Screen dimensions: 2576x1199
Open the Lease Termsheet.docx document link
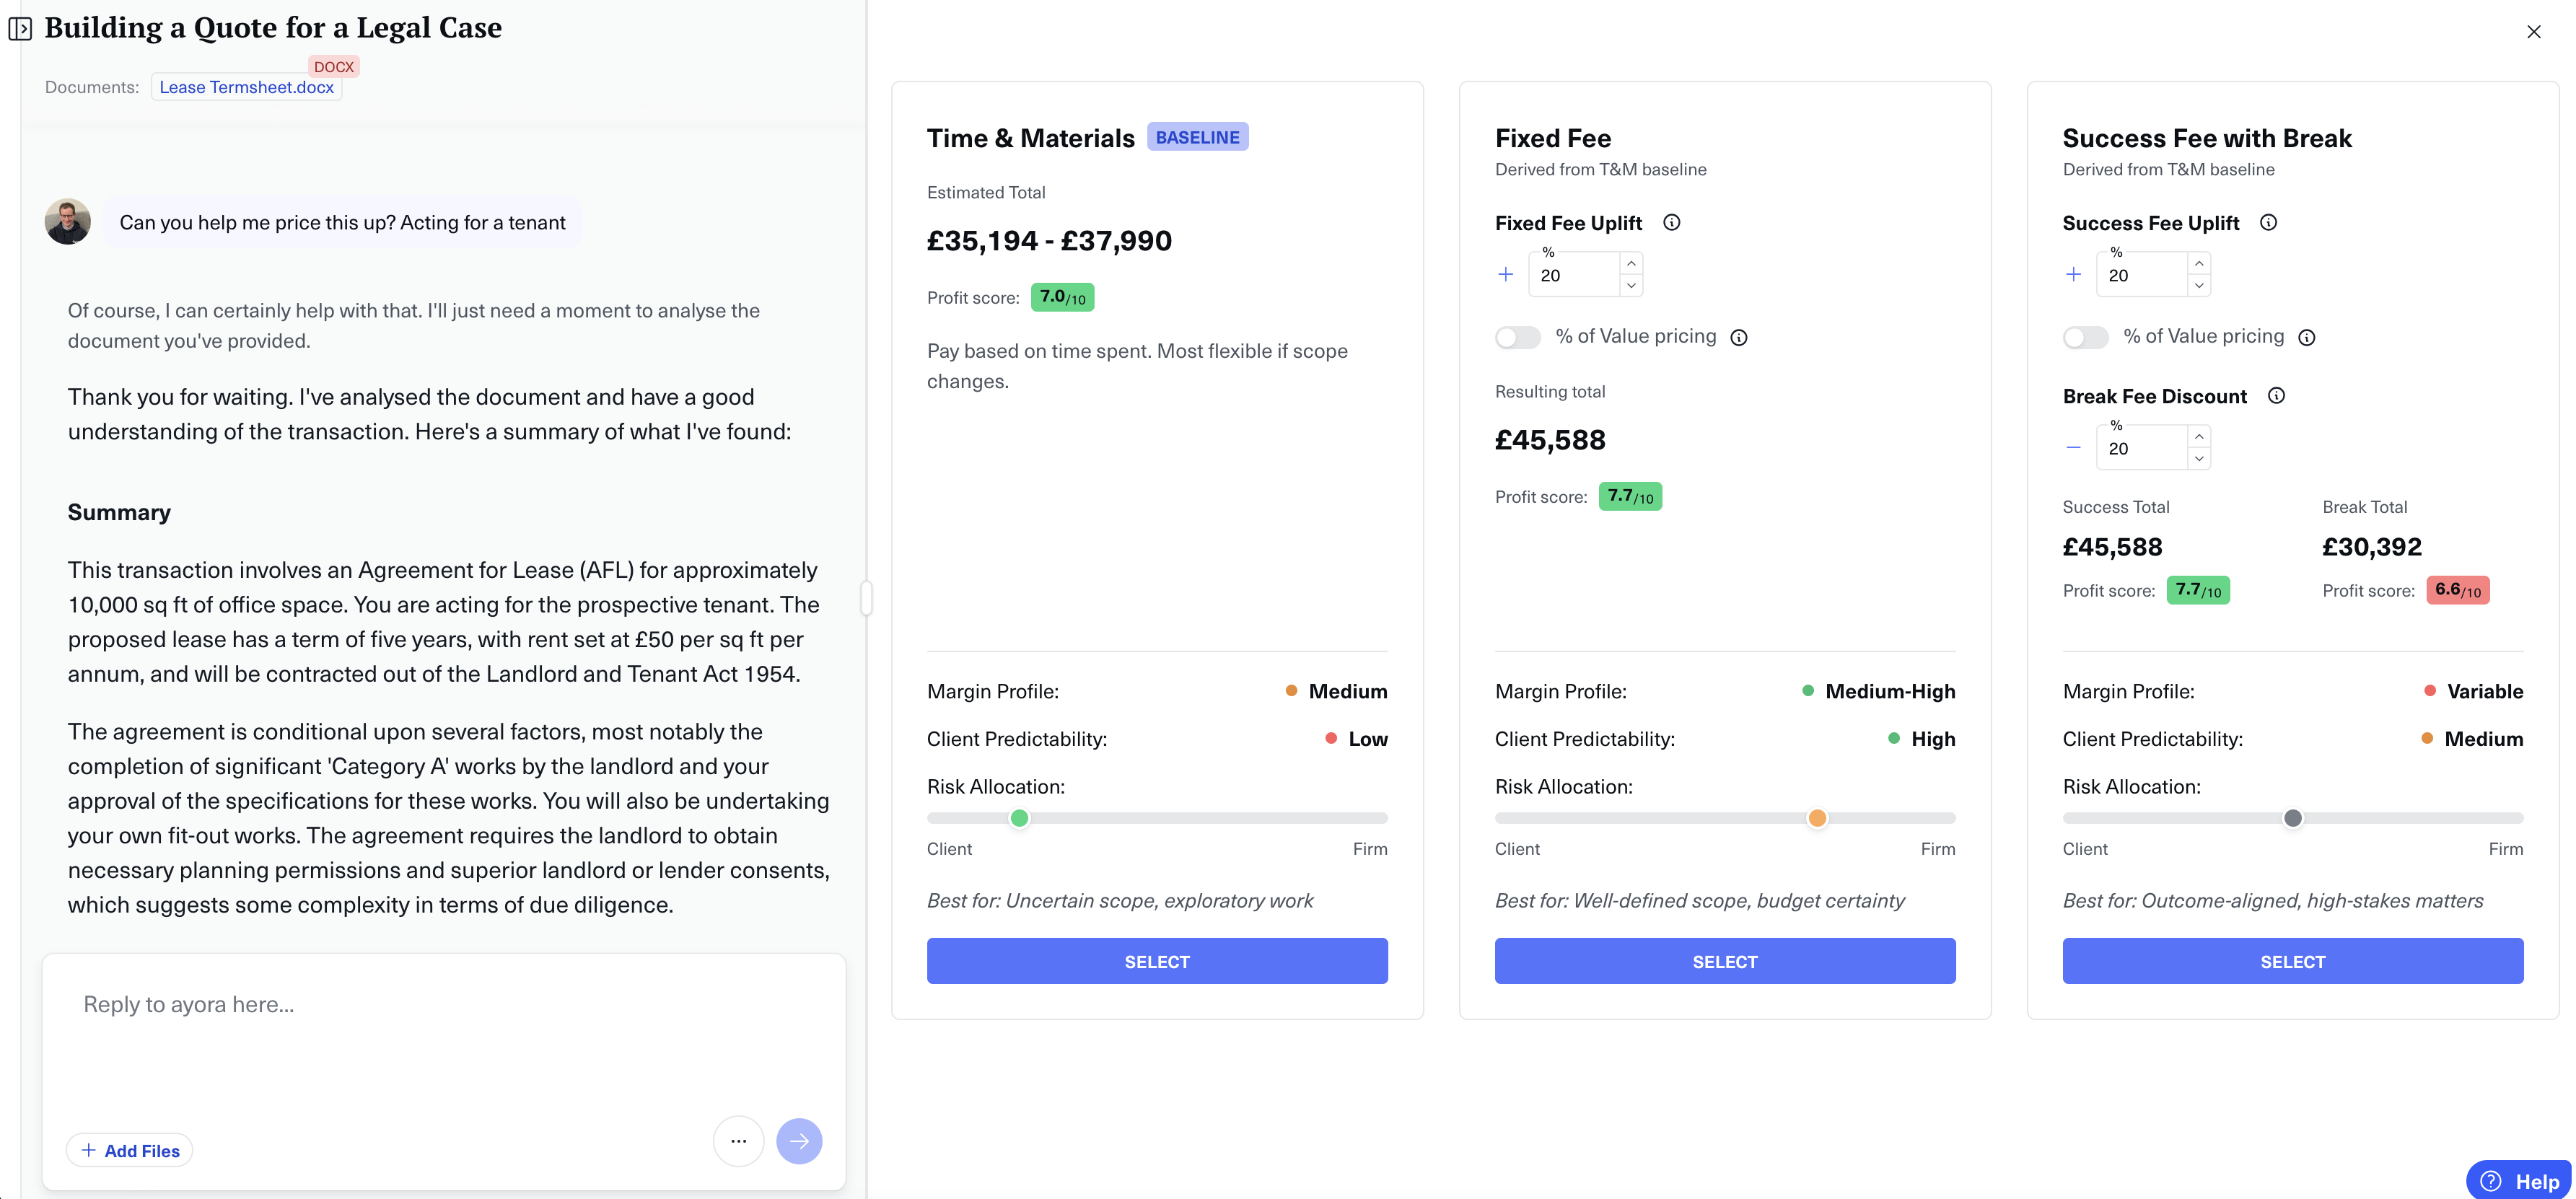(x=246, y=87)
